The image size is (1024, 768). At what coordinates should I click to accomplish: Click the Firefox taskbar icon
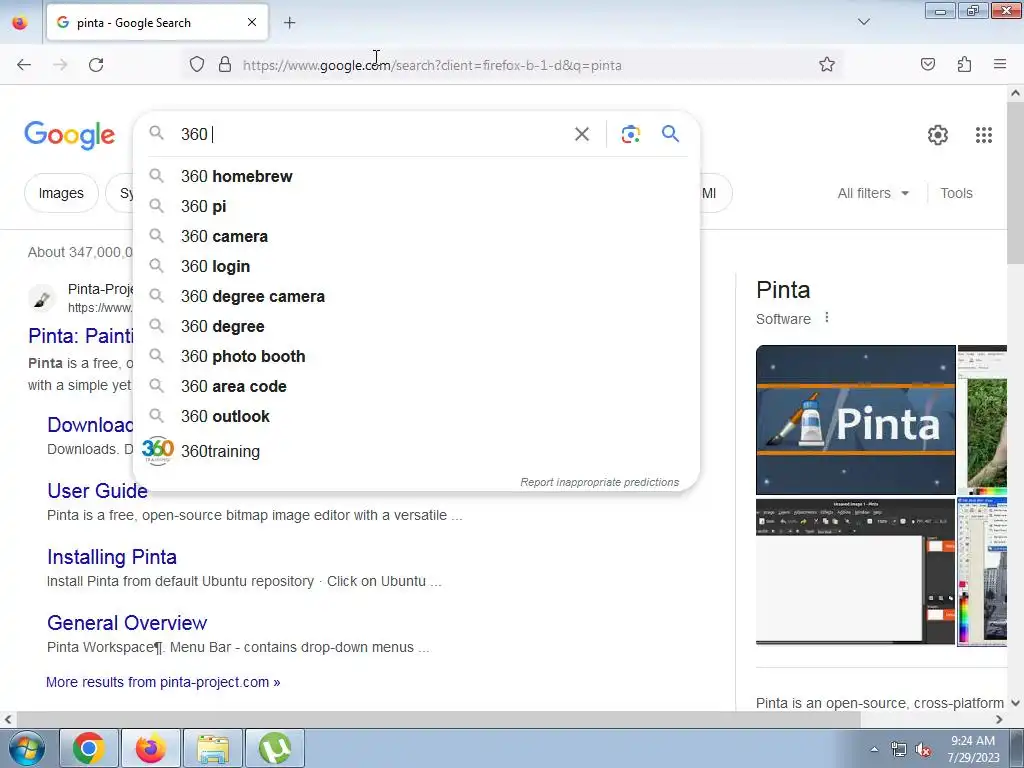coord(150,748)
